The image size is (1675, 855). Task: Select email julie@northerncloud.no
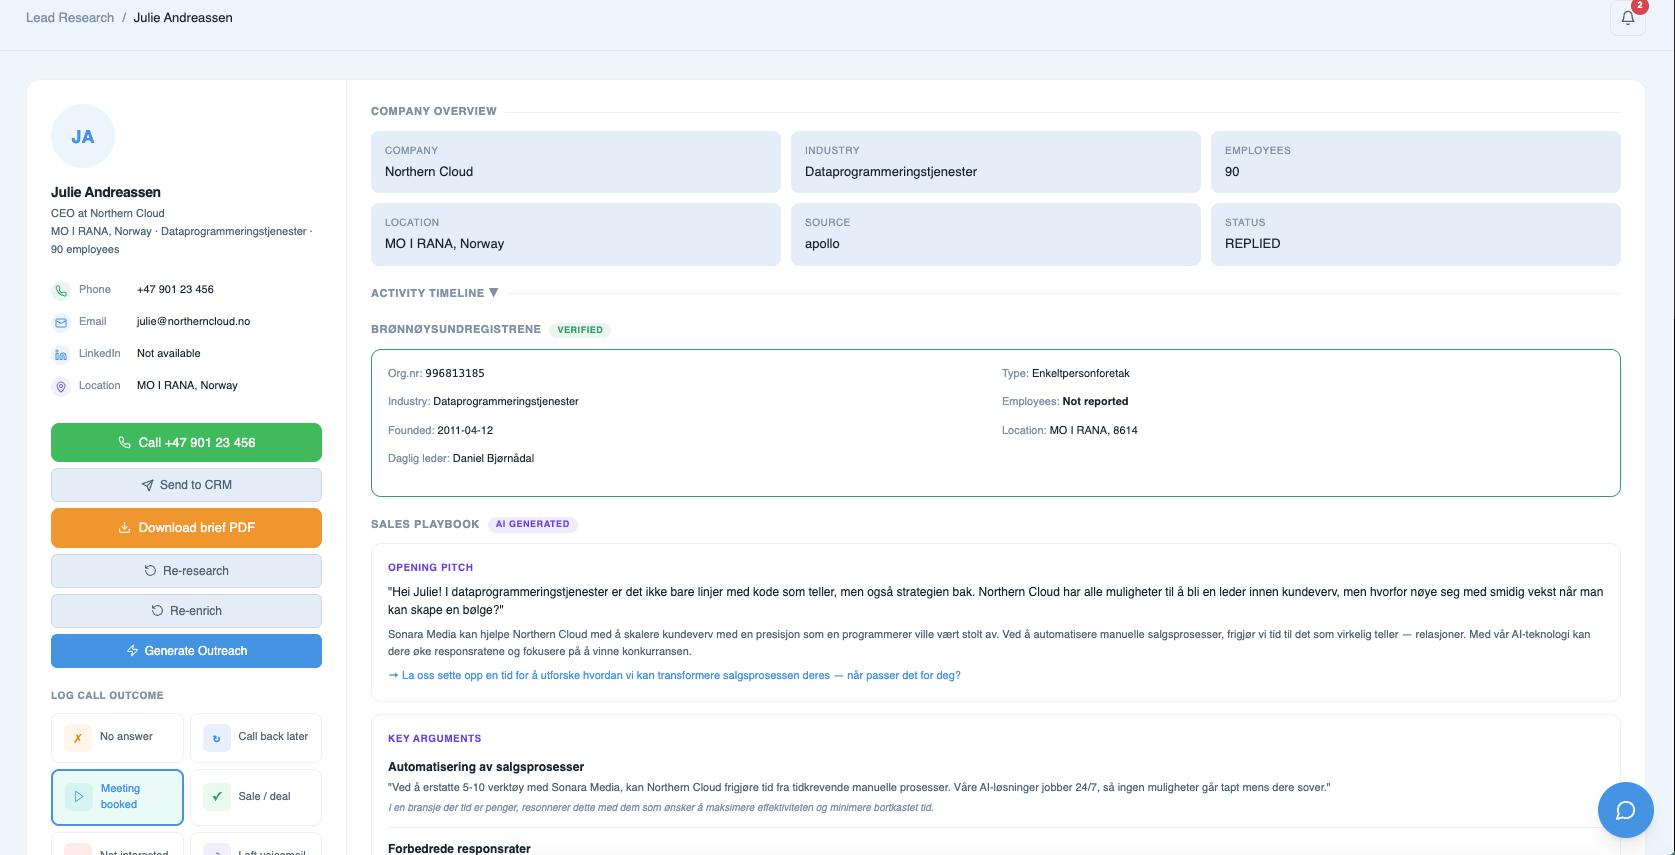(193, 322)
